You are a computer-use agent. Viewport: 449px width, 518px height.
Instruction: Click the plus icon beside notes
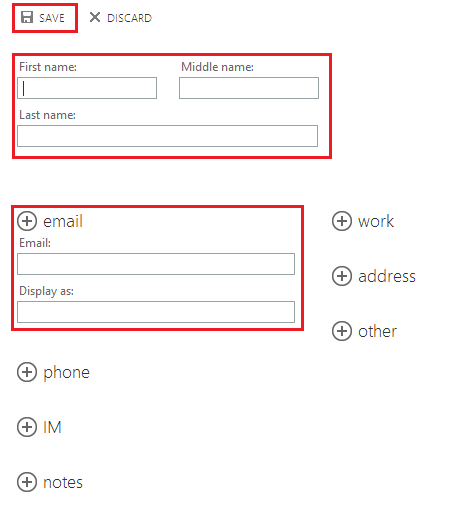pyautogui.click(x=27, y=482)
